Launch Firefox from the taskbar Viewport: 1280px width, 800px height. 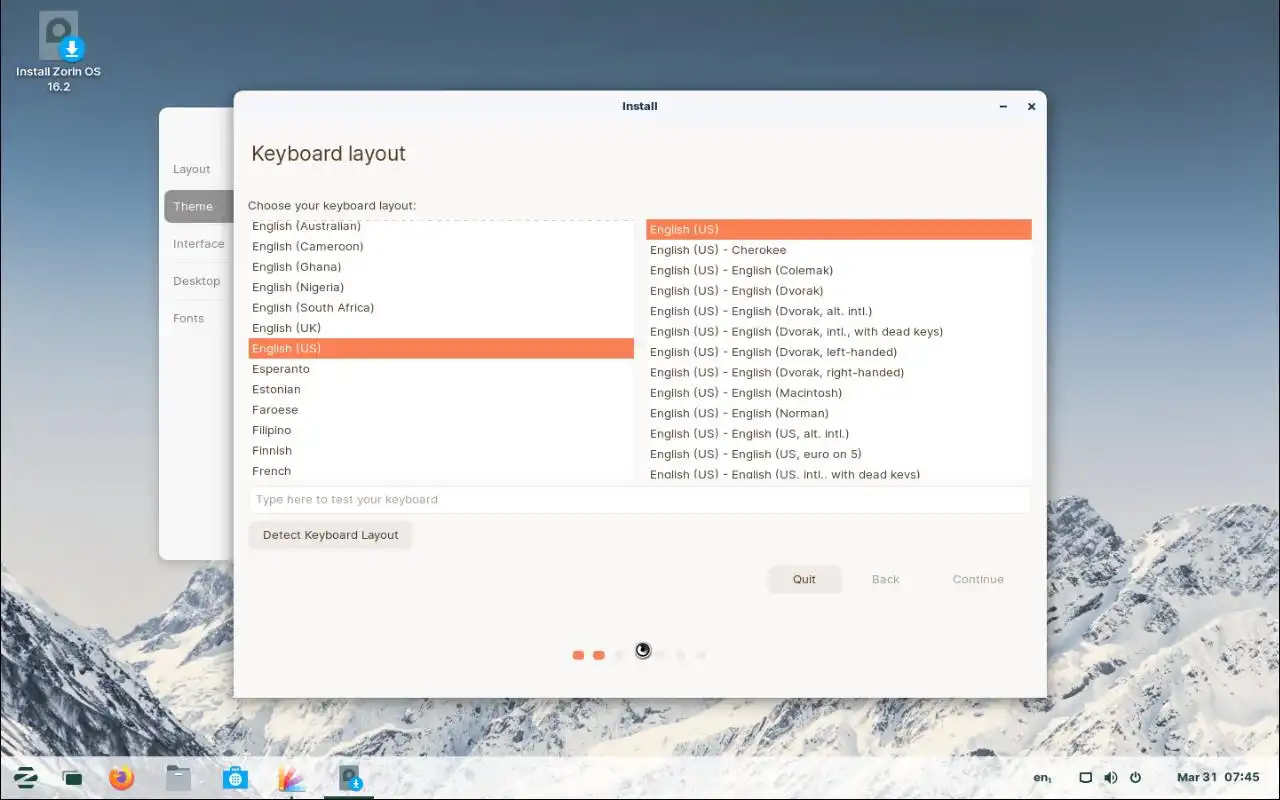[x=121, y=777]
